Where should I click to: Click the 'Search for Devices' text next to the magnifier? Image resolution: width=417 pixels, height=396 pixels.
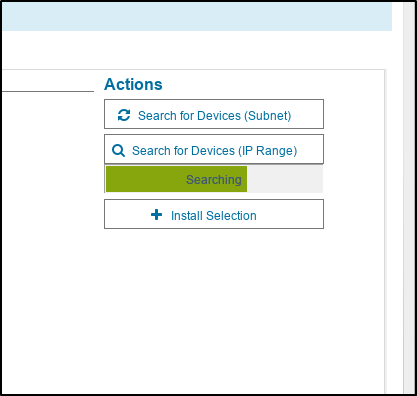183,151
